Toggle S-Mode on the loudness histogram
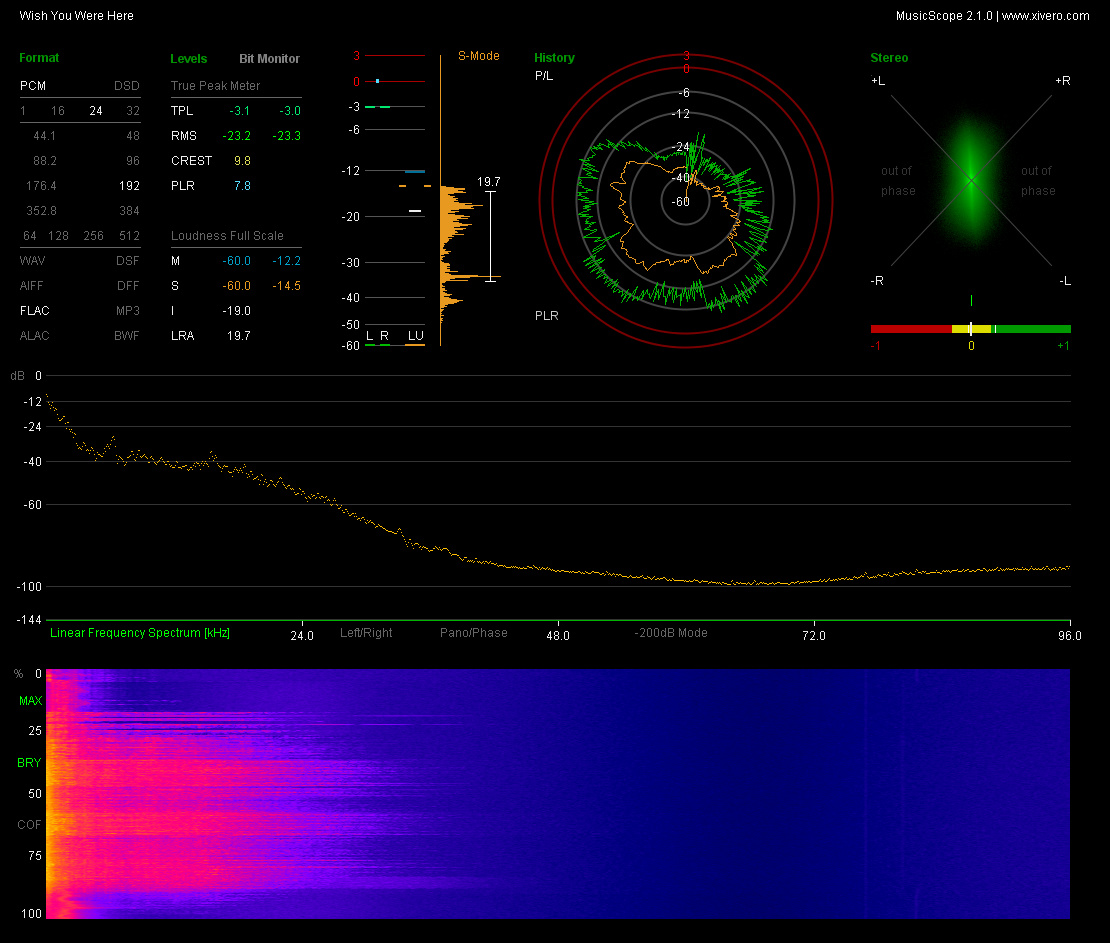Image resolution: width=1110 pixels, height=945 pixels. [478, 56]
